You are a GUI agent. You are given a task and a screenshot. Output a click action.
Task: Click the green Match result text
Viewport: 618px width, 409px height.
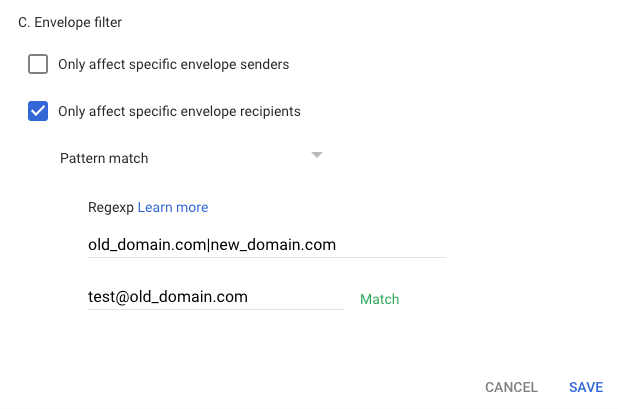point(379,299)
